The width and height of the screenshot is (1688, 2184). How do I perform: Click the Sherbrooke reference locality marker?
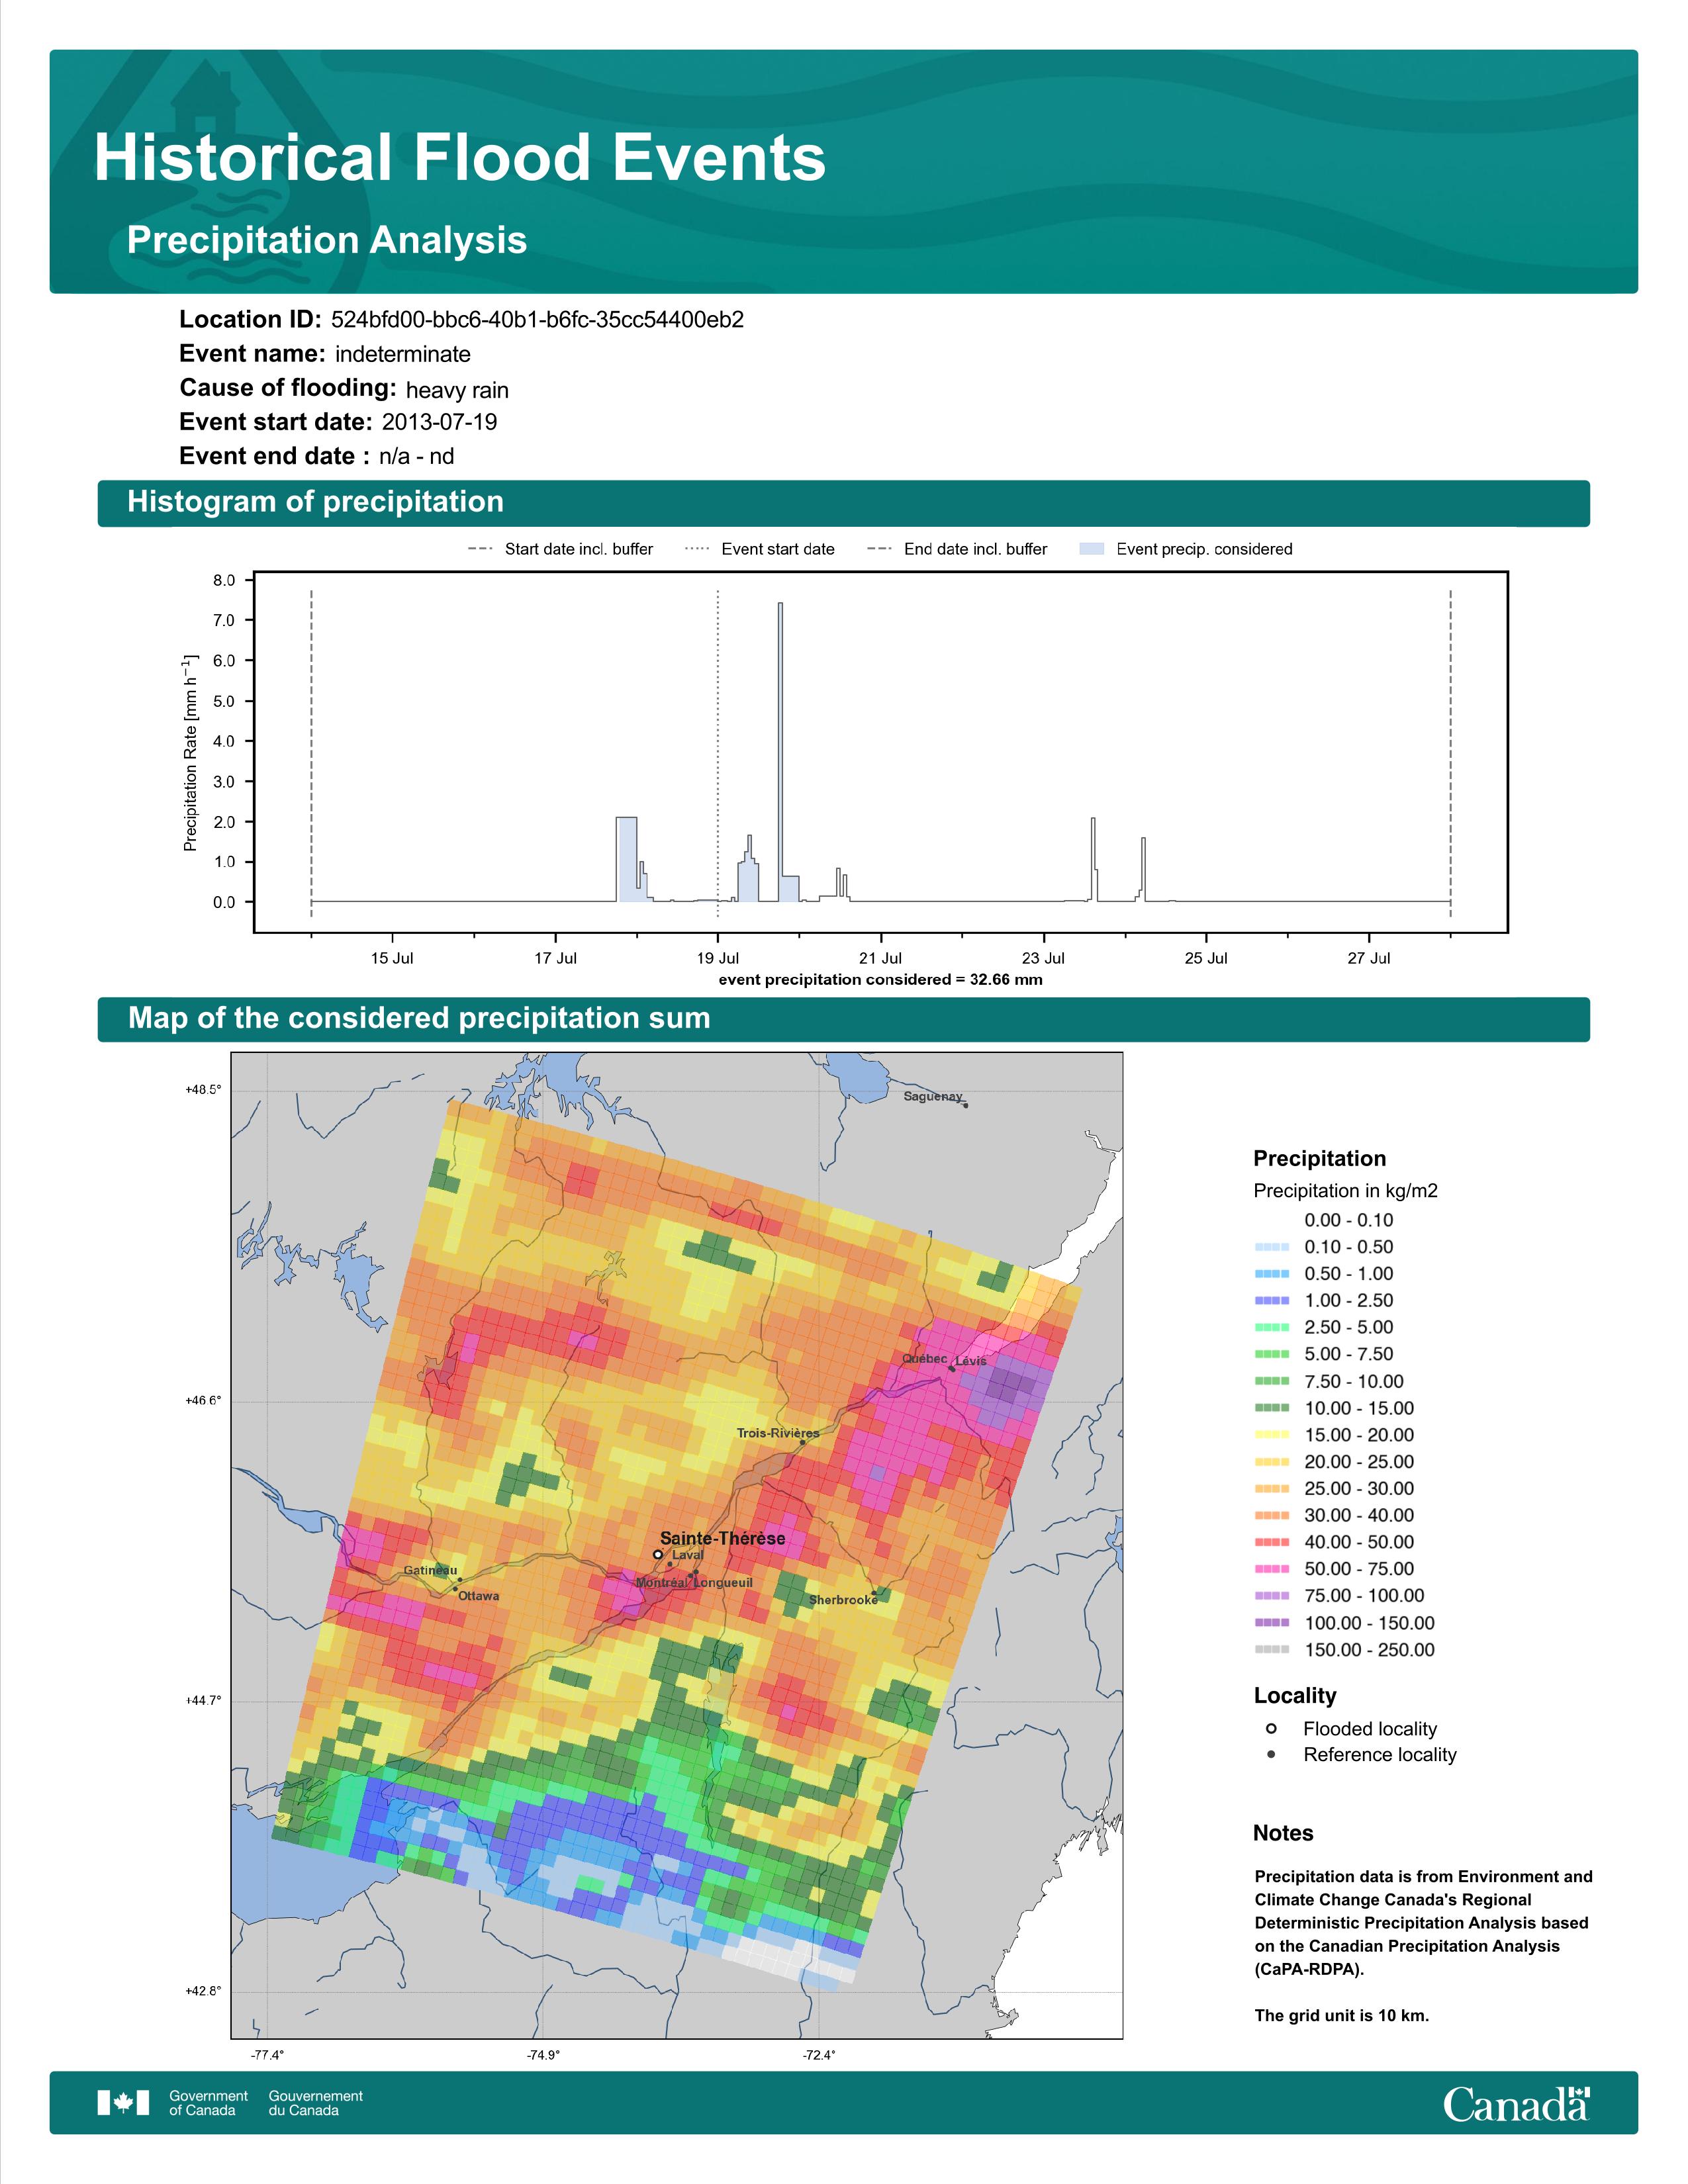pyautogui.click(x=873, y=1593)
